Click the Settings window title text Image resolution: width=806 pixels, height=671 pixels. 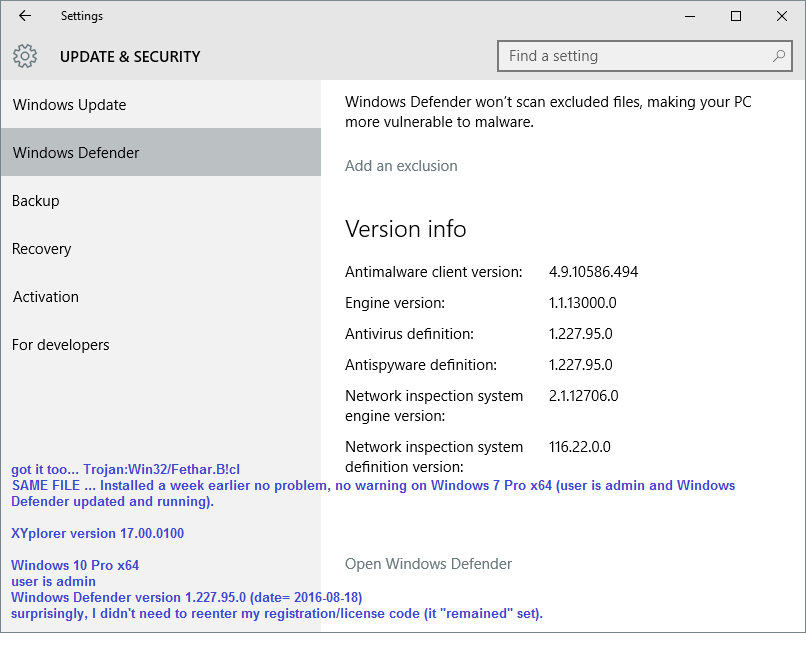82,15
